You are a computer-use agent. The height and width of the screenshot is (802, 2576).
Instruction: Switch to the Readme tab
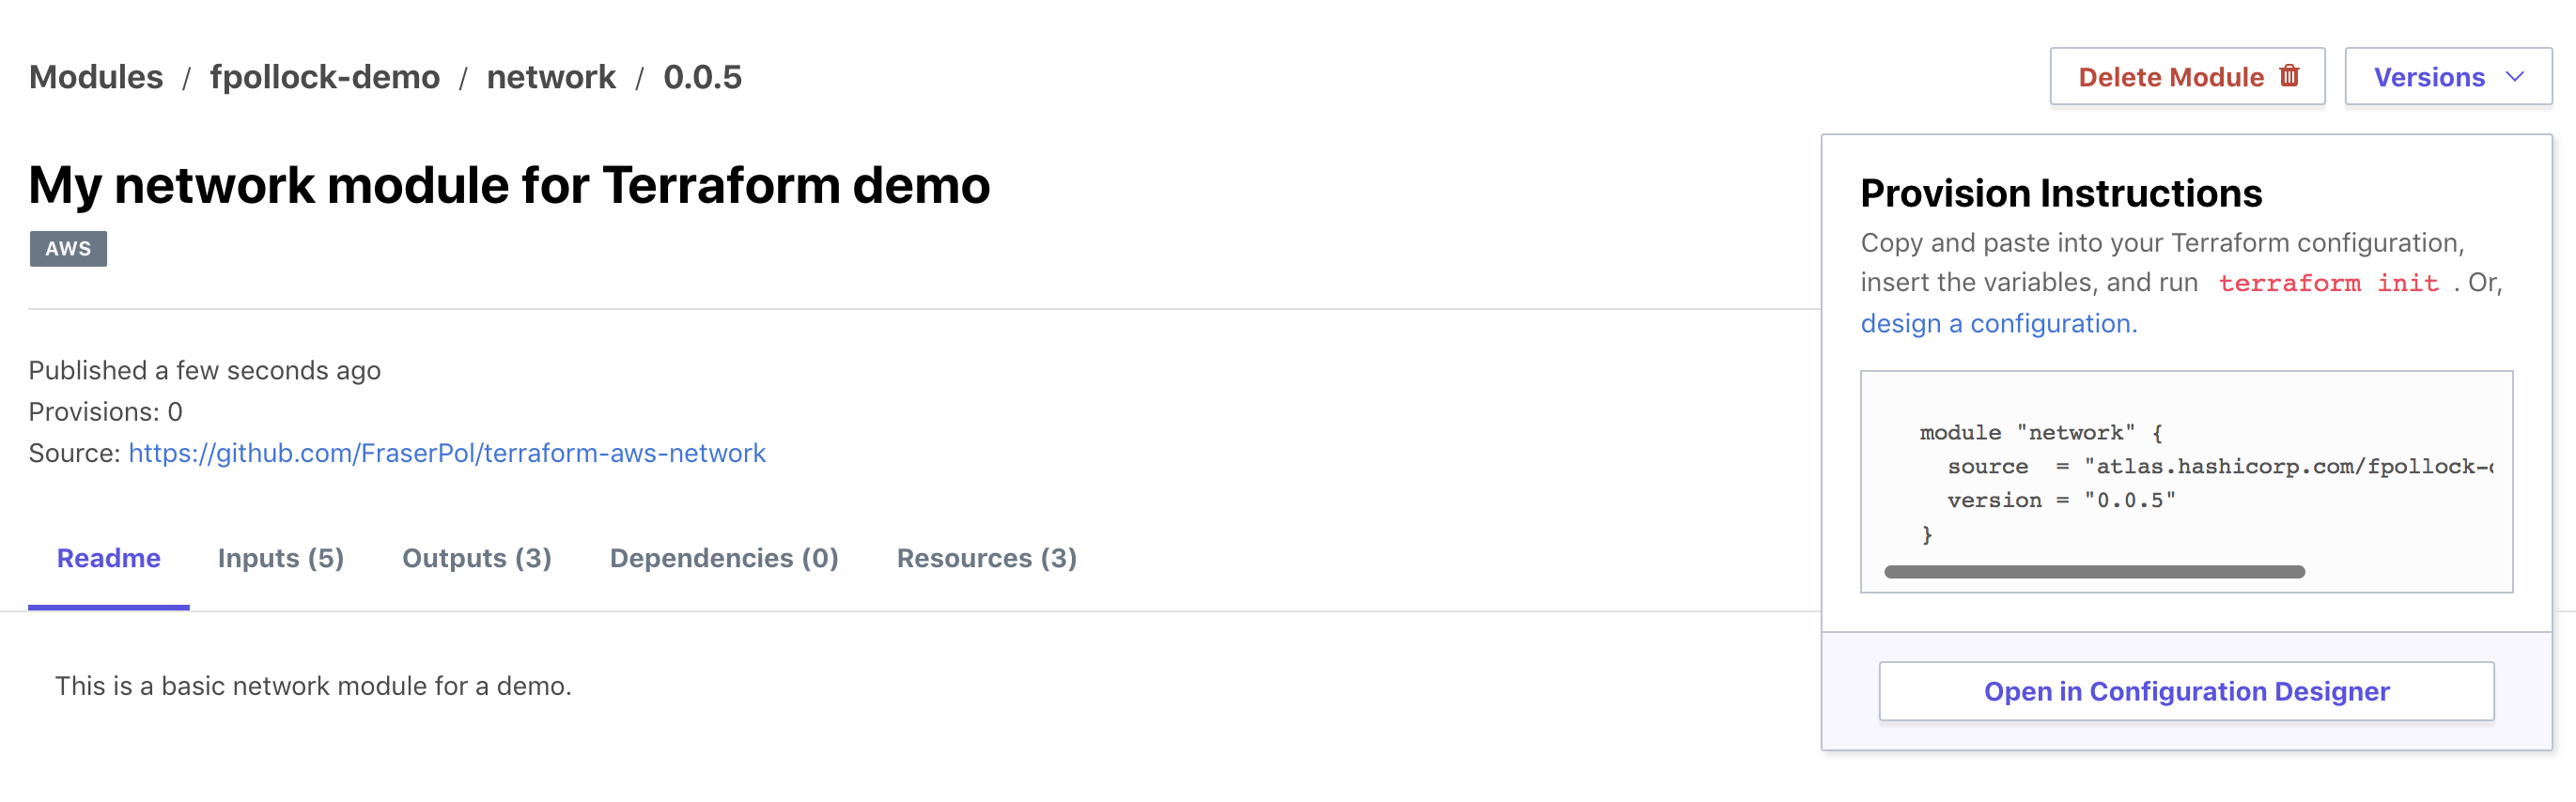[108, 558]
